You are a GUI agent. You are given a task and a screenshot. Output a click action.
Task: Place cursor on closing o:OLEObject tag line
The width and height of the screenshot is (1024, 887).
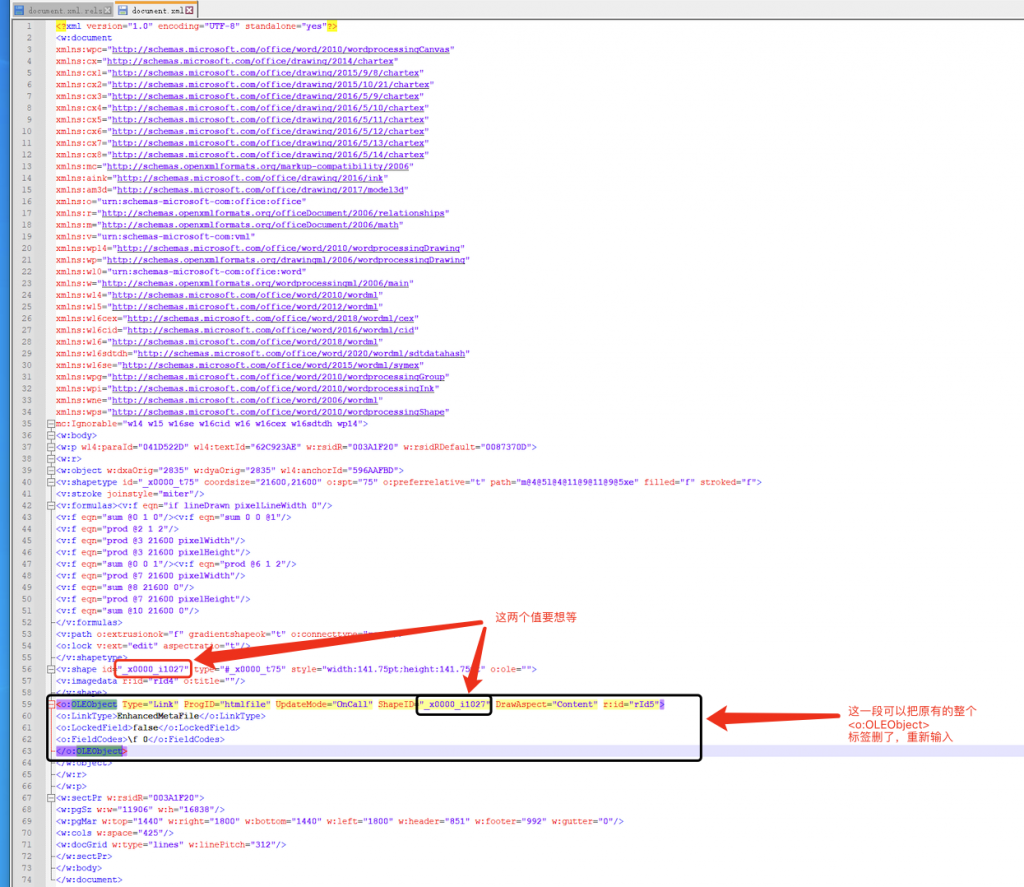click(x=90, y=751)
